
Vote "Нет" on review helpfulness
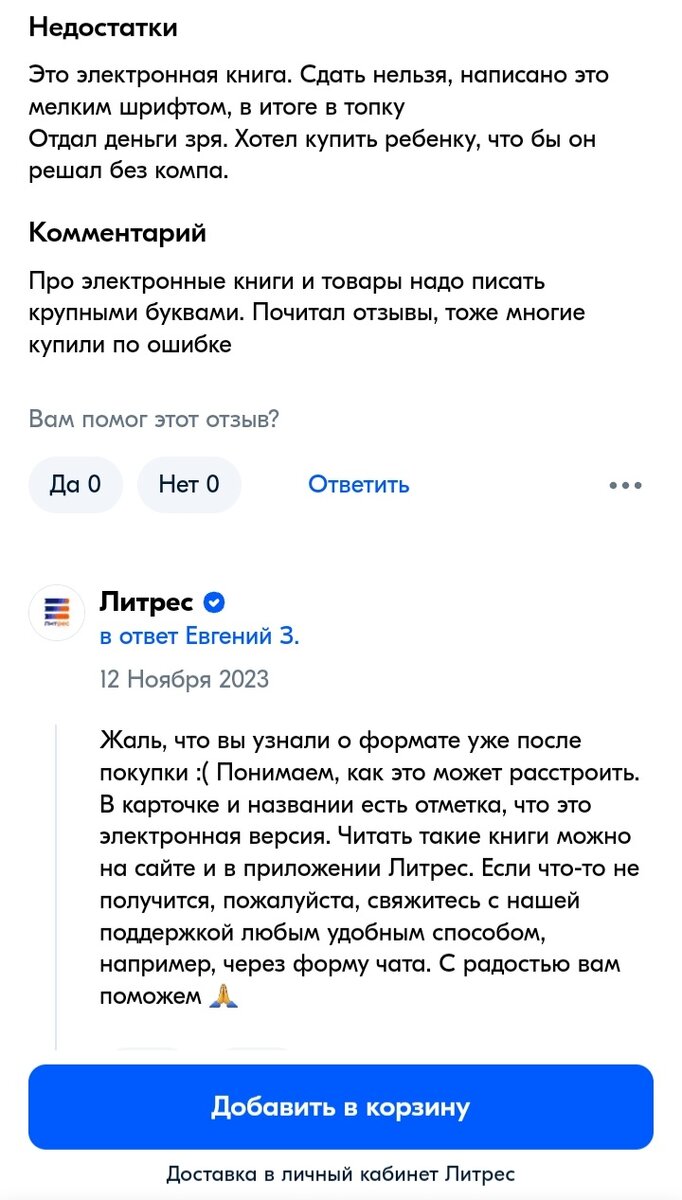189,485
